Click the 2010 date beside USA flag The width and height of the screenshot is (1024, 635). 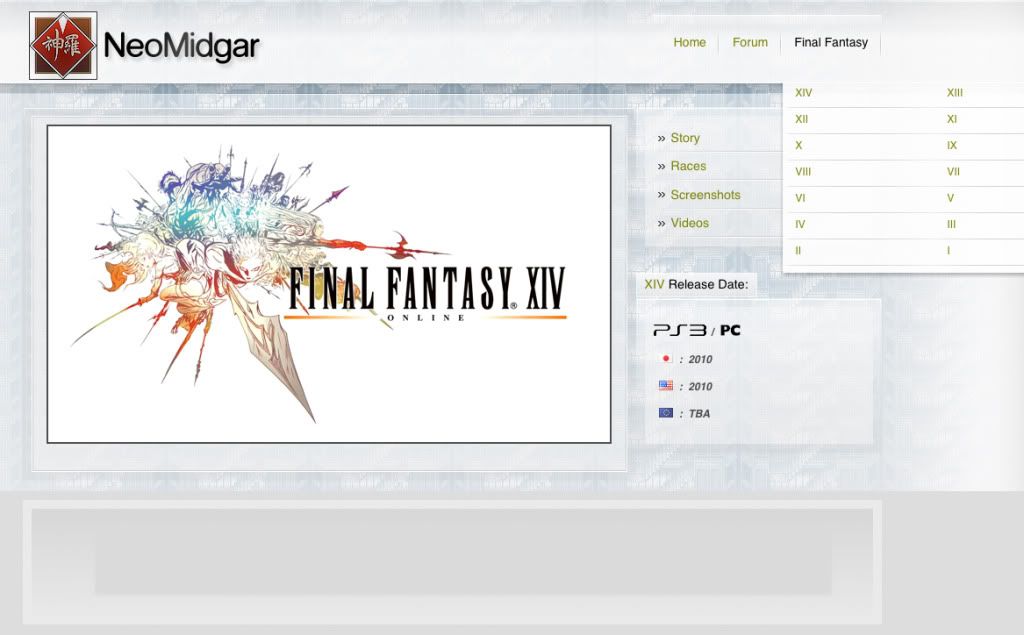(x=700, y=387)
